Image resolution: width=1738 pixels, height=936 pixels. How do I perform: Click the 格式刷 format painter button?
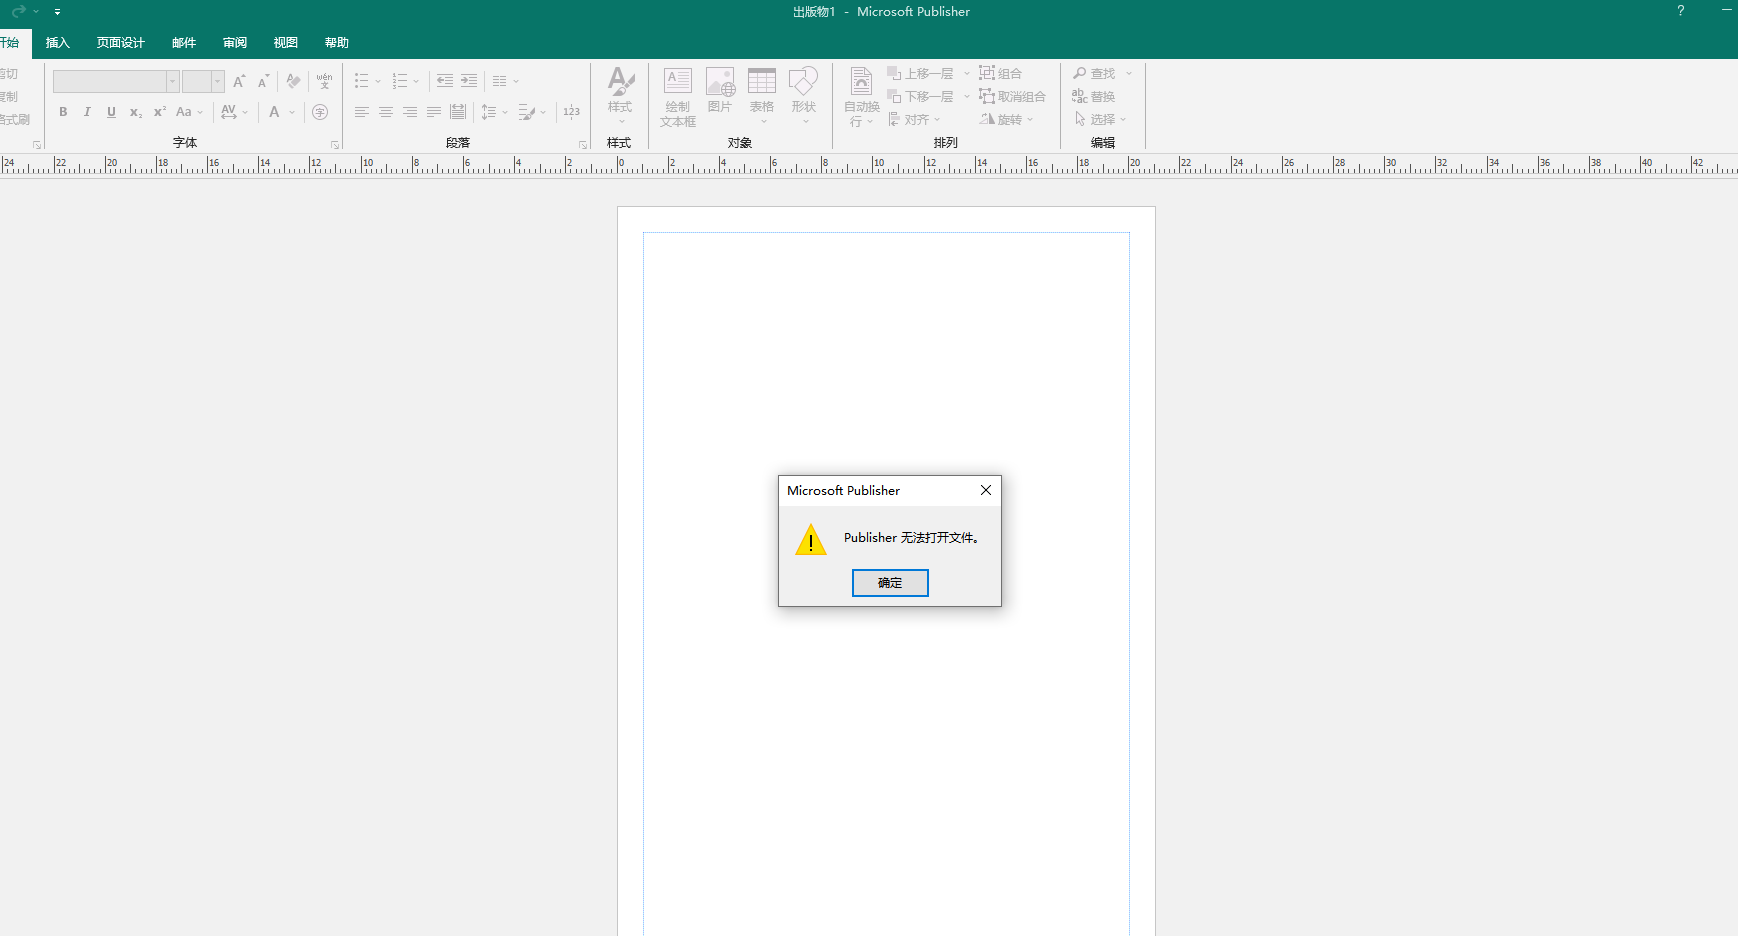pyautogui.click(x=14, y=120)
